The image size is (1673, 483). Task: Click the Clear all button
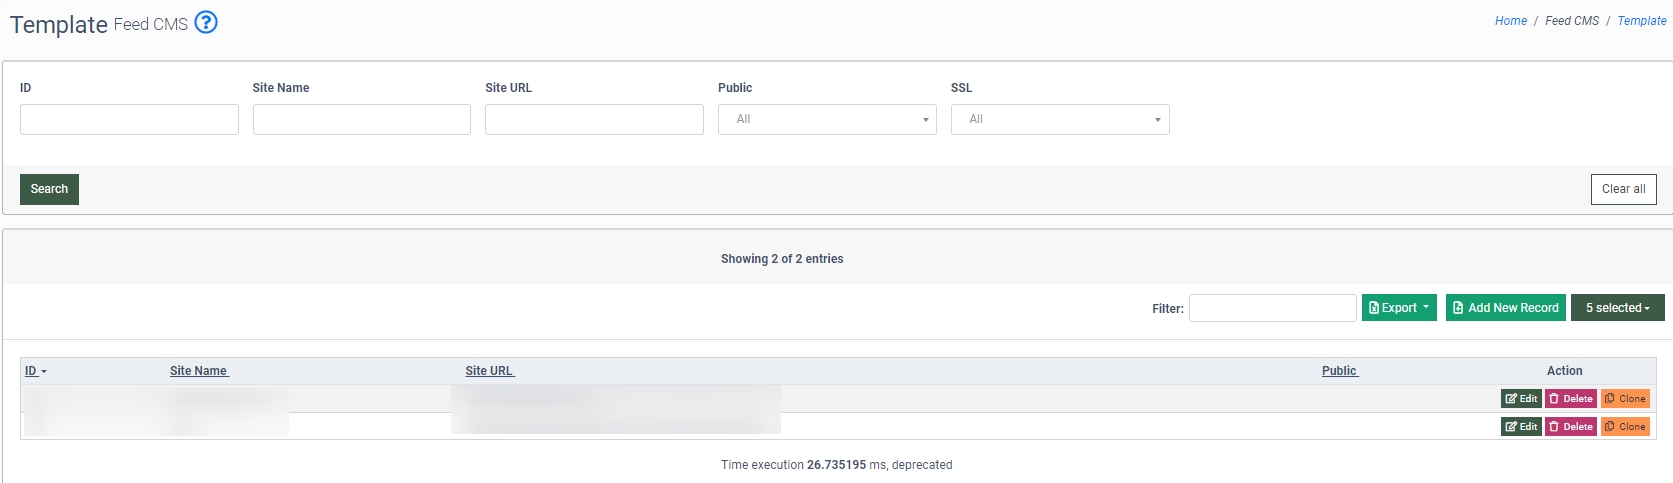pyautogui.click(x=1623, y=189)
